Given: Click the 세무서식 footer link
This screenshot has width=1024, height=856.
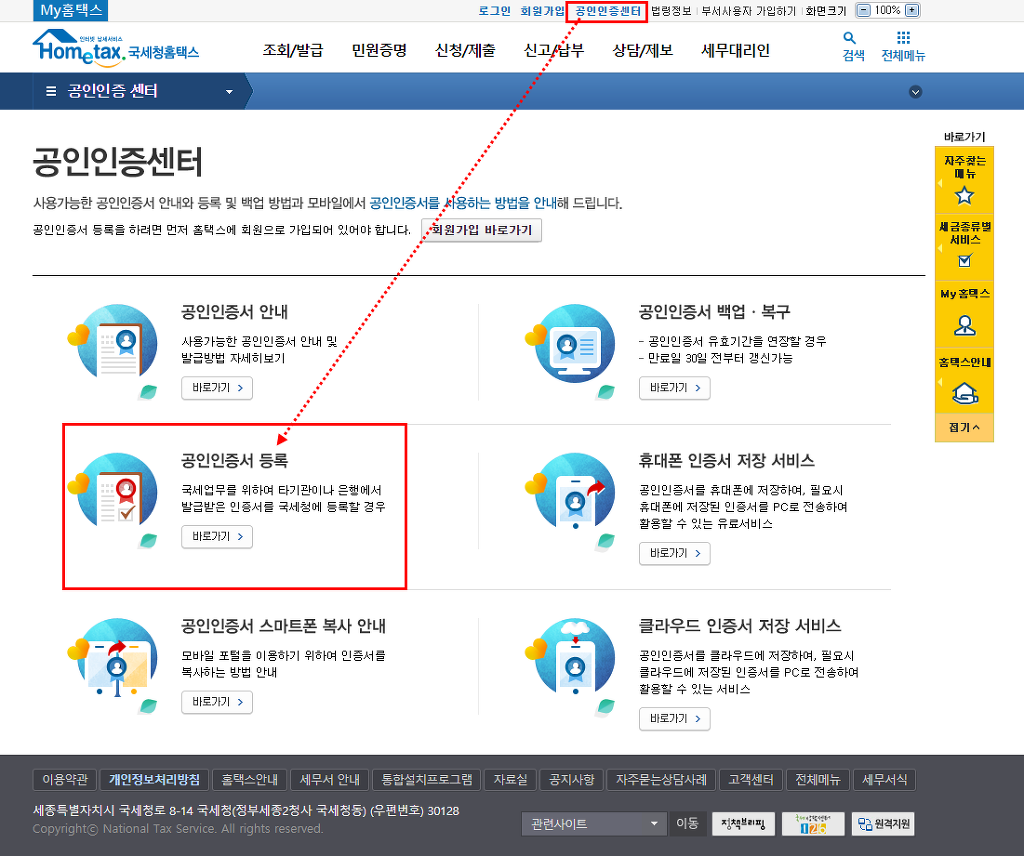Looking at the screenshot, I should pos(884,780).
